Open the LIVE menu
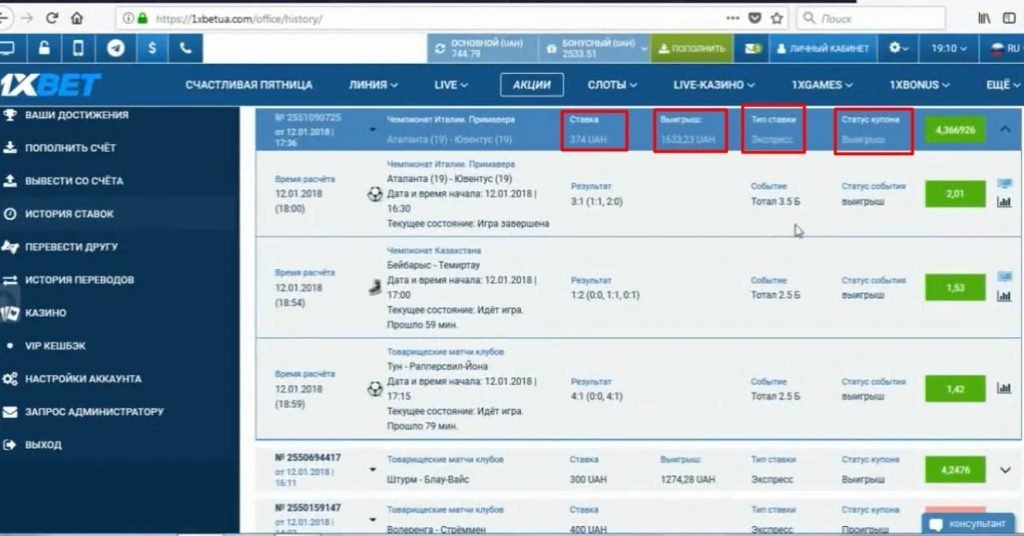The height and width of the screenshot is (536, 1024). click(451, 85)
